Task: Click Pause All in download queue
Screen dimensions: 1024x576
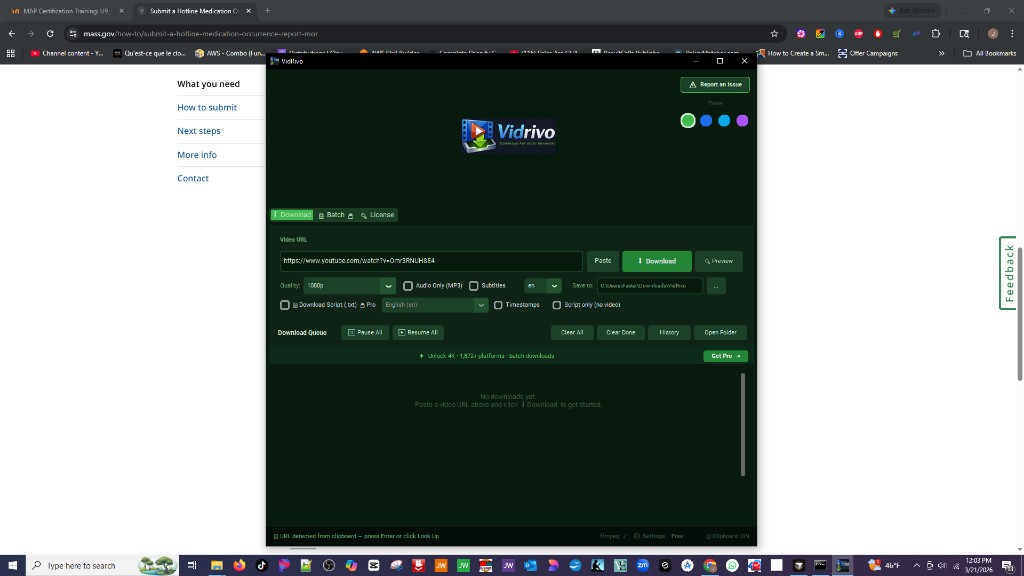Action: [365, 332]
